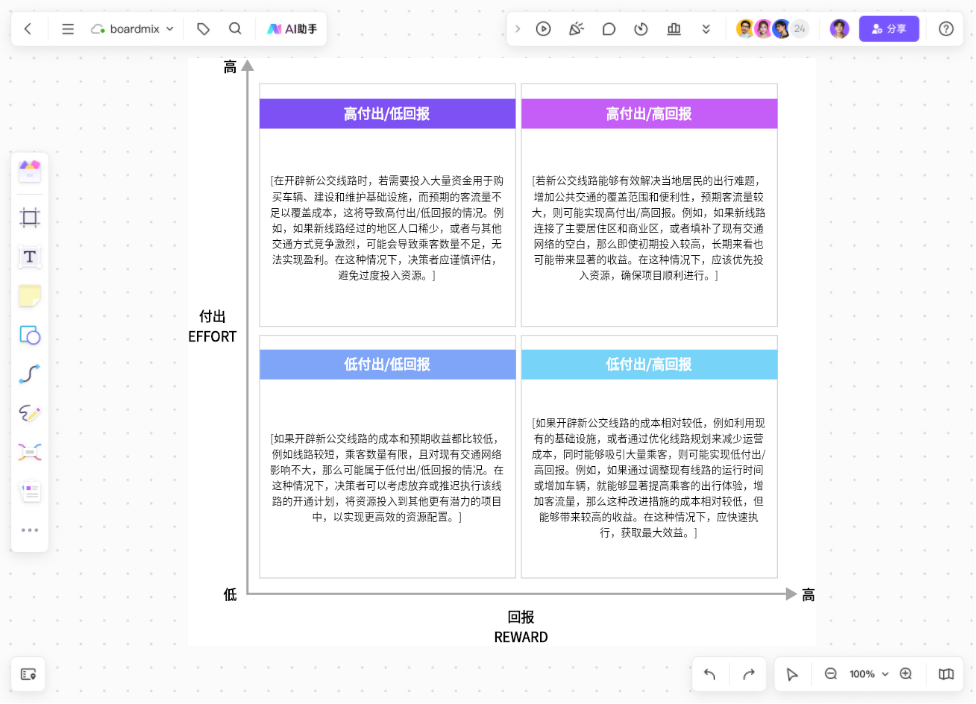
Task: Undo the last action
Action: click(x=710, y=674)
